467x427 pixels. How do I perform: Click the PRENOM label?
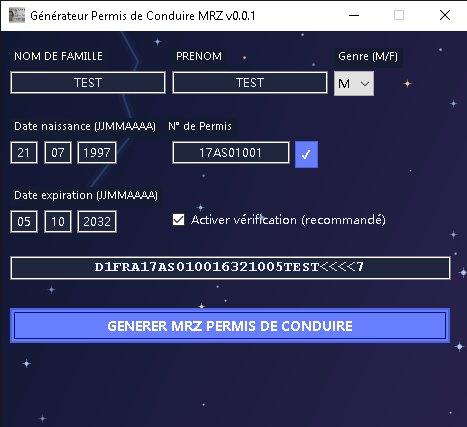199,56
